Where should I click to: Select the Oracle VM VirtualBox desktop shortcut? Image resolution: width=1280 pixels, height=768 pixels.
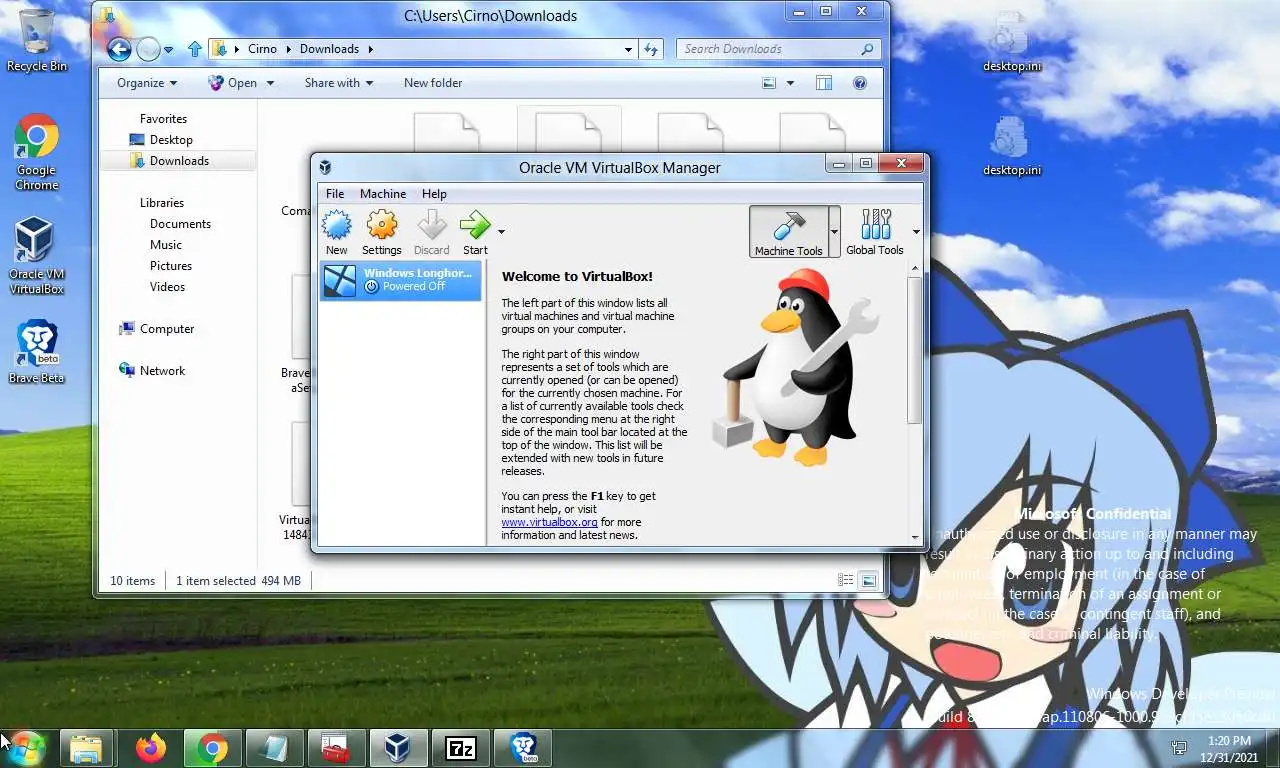[37, 255]
